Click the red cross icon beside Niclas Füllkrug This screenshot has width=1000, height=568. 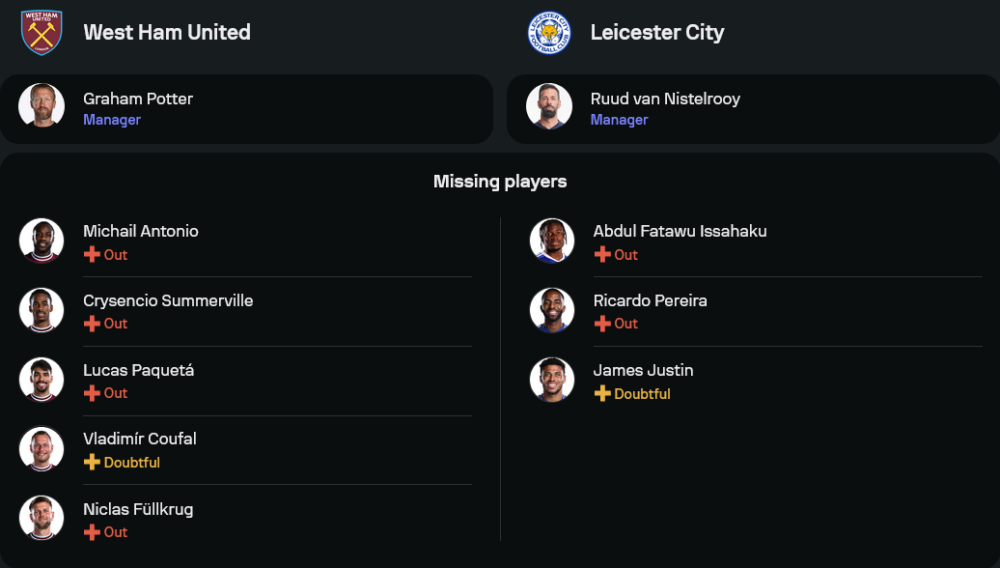coord(92,532)
